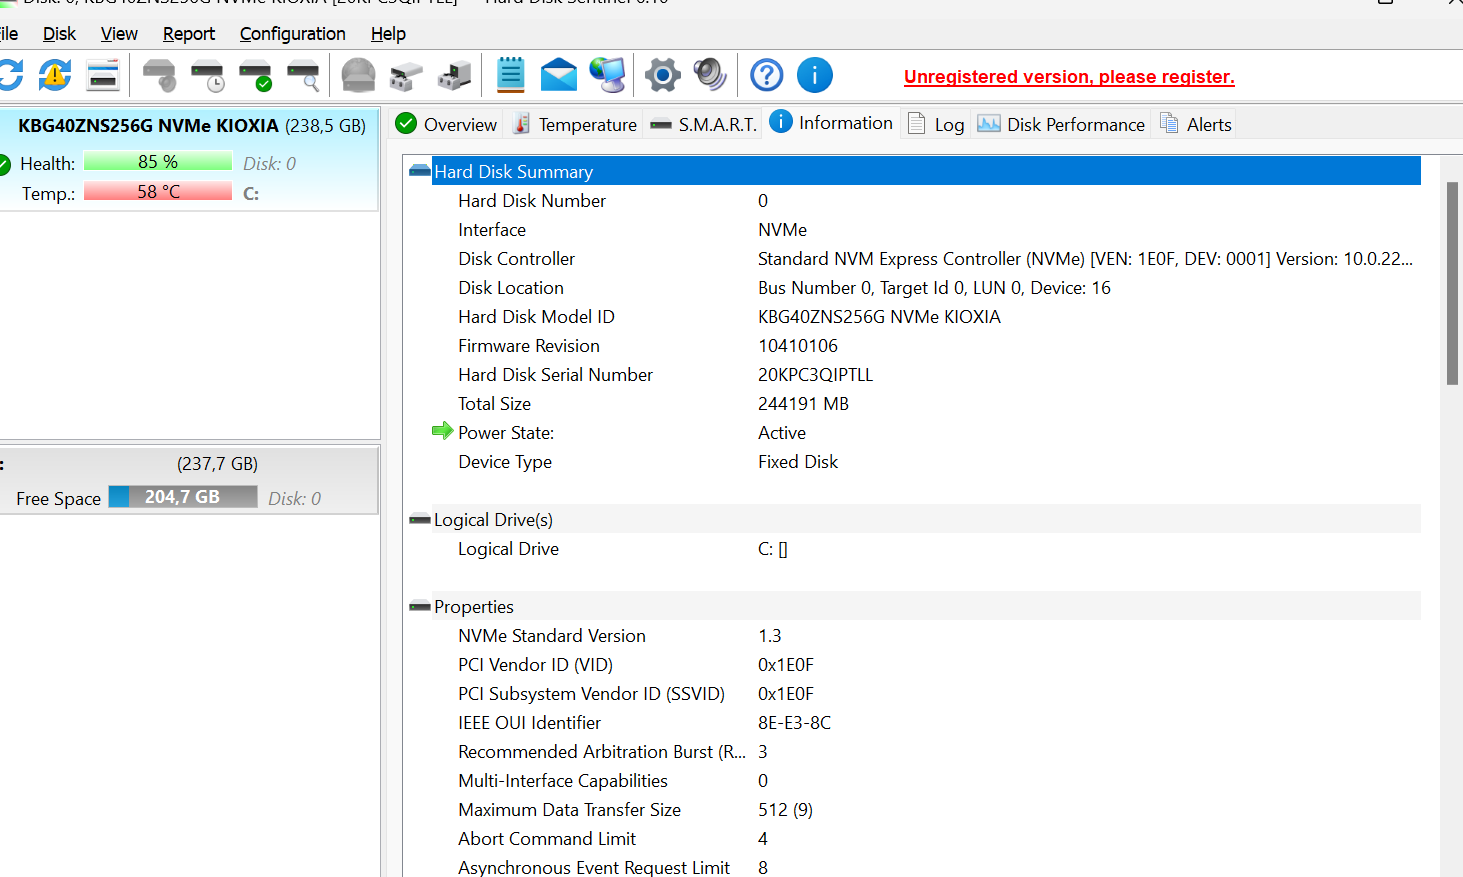Click the refresh with warning icon

click(x=55, y=75)
